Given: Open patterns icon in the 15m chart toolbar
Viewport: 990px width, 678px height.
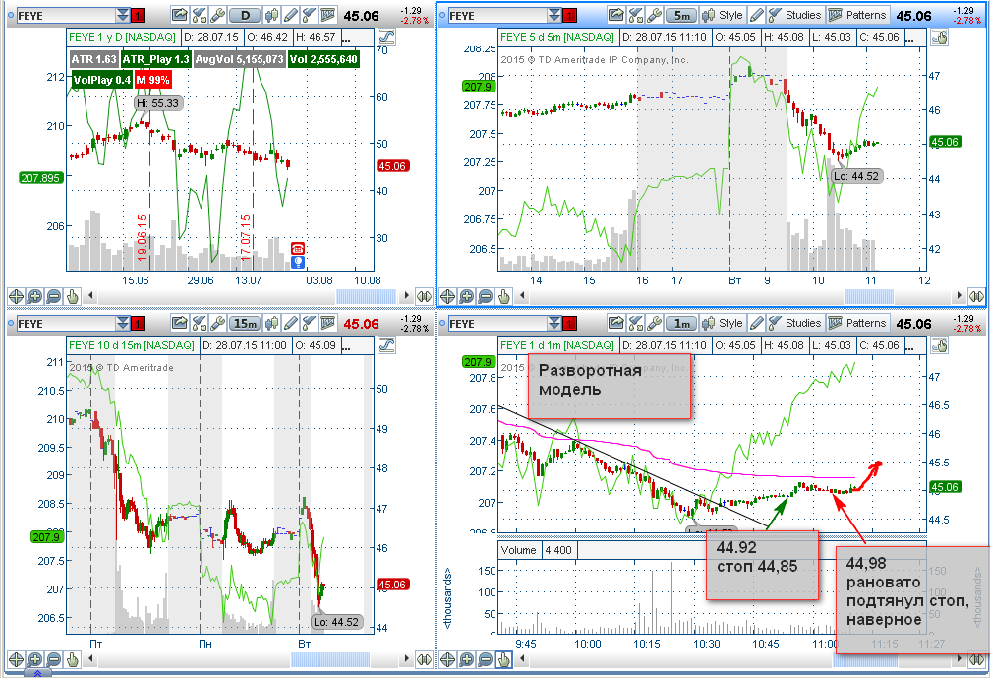Looking at the screenshot, I should (x=328, y=323).
